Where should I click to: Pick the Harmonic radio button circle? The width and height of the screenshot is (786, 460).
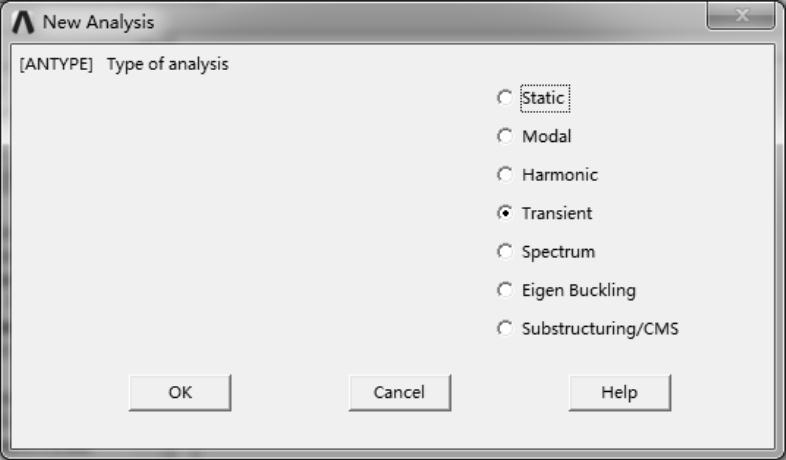(504, 175)
